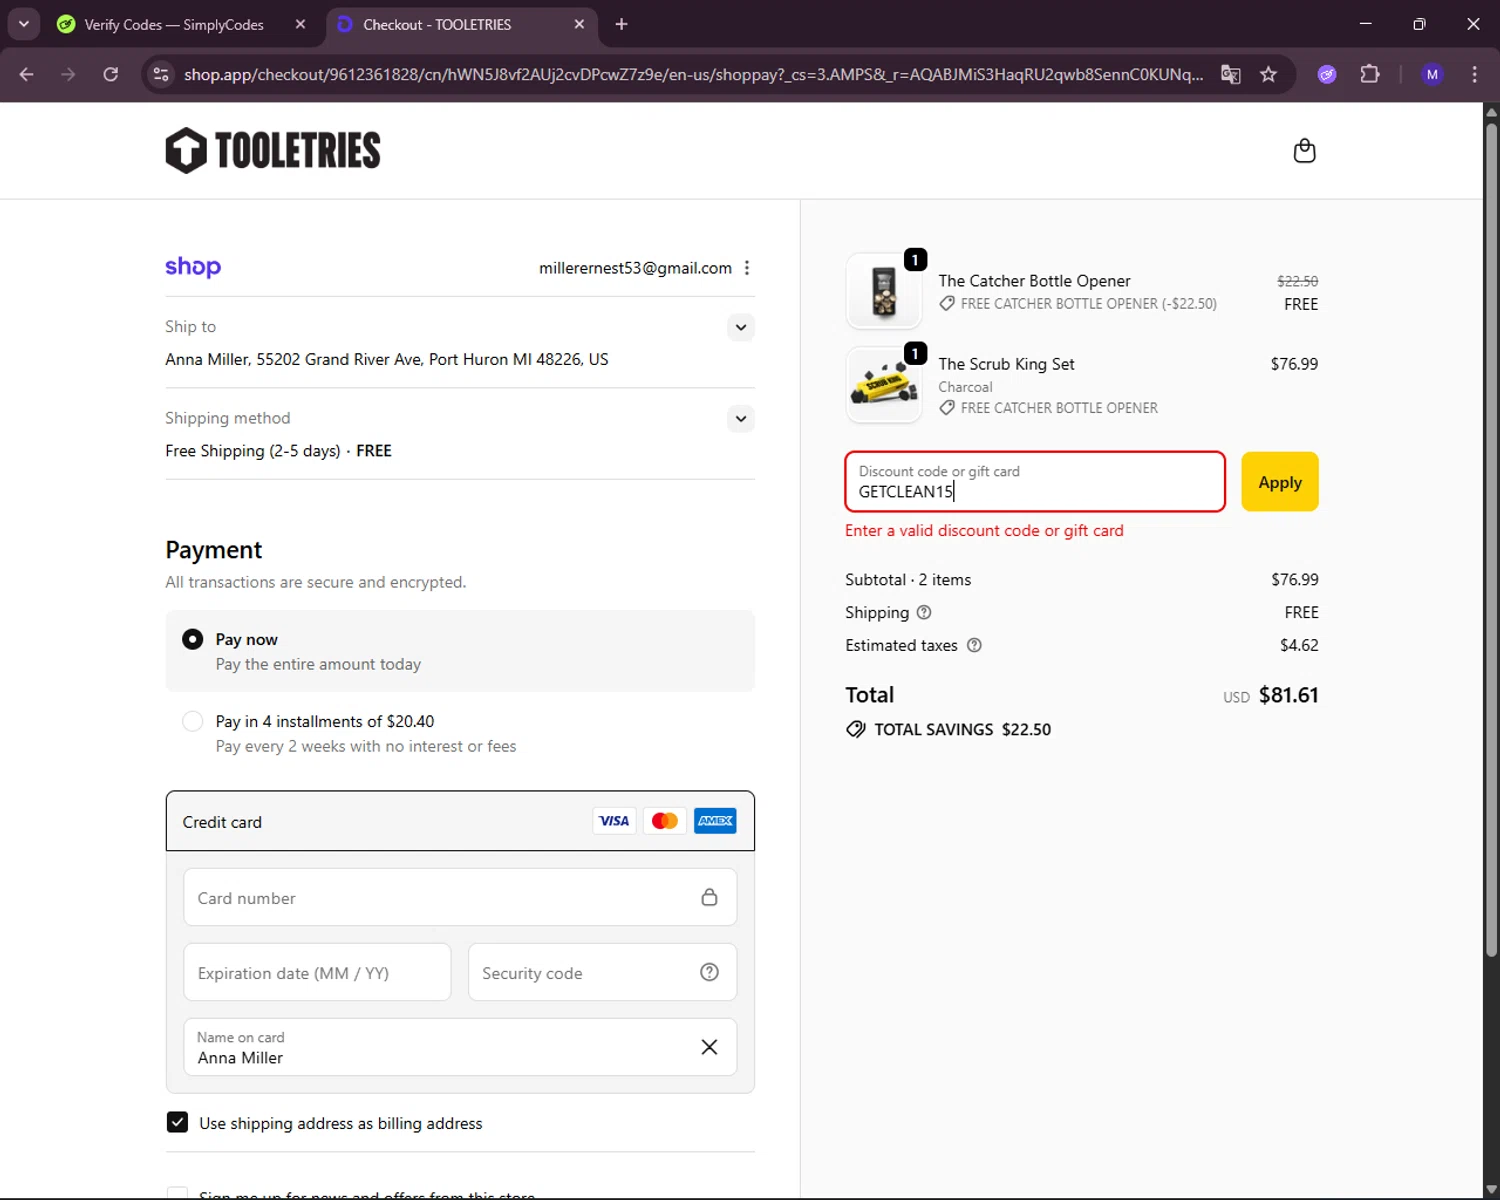The image size is (1500, 1200).
Task: Click the browser address bar URL
Action: (x=693, y=74)
